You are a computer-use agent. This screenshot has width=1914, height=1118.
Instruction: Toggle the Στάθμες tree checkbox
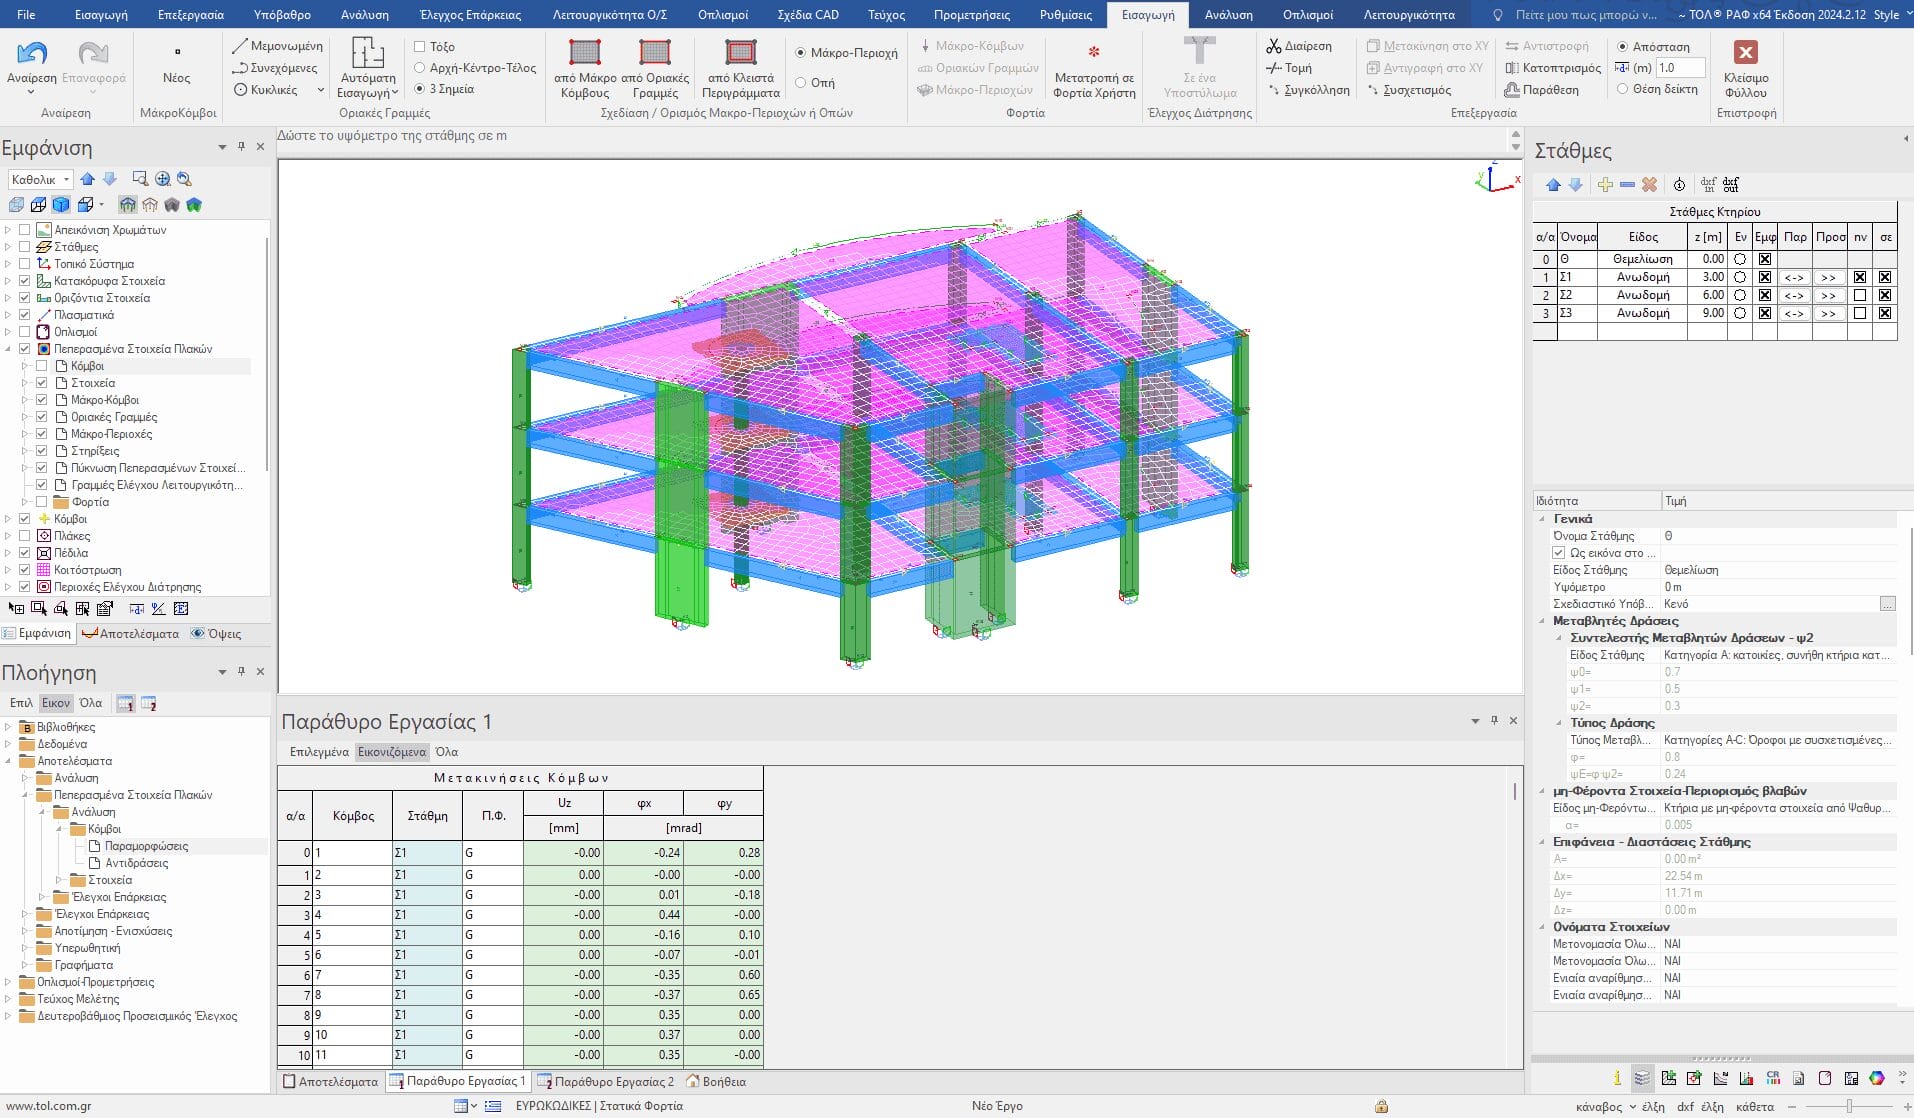tap(25, 247)
